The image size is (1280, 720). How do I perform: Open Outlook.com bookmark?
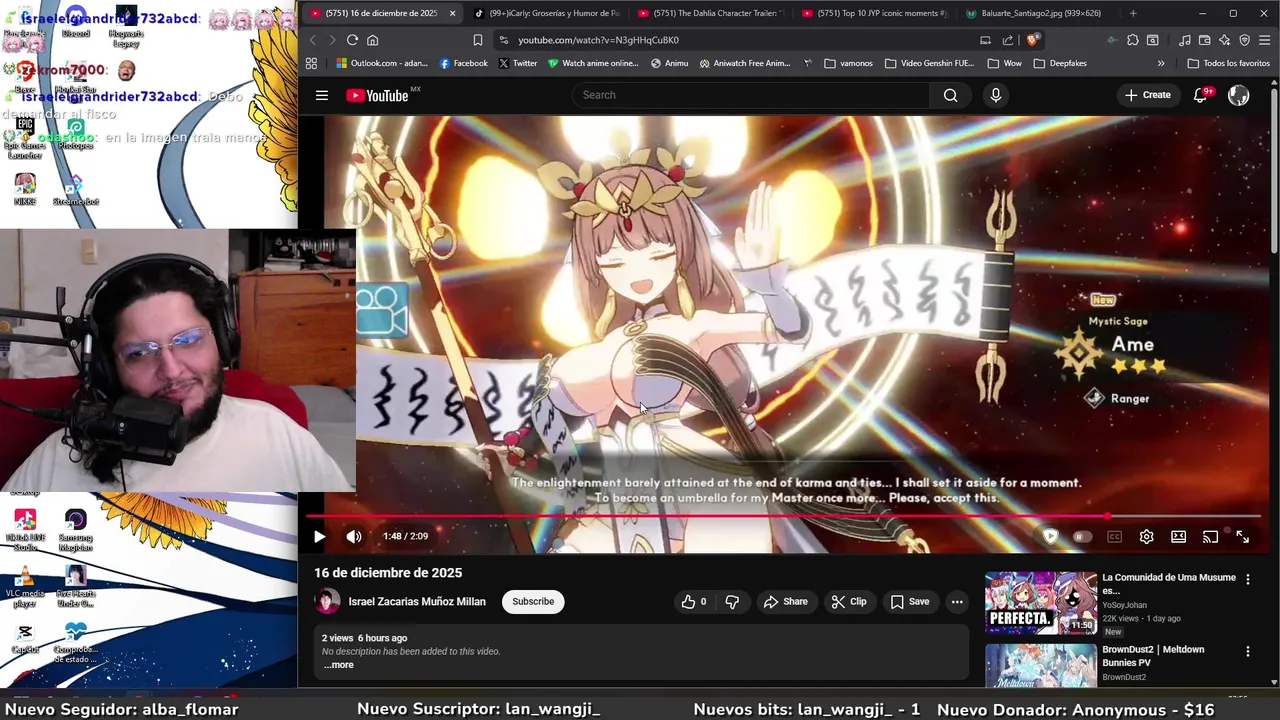pos(382,63)
